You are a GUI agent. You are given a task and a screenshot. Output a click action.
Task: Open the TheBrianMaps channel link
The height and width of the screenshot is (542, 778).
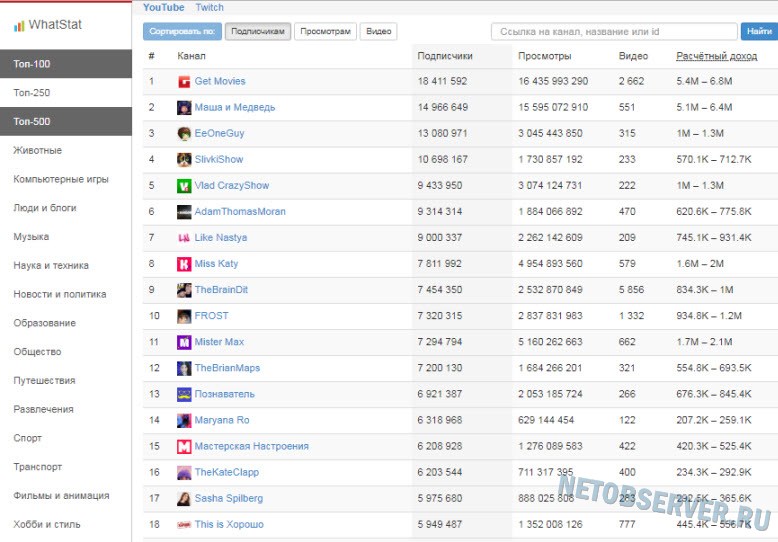coord(227,368)
